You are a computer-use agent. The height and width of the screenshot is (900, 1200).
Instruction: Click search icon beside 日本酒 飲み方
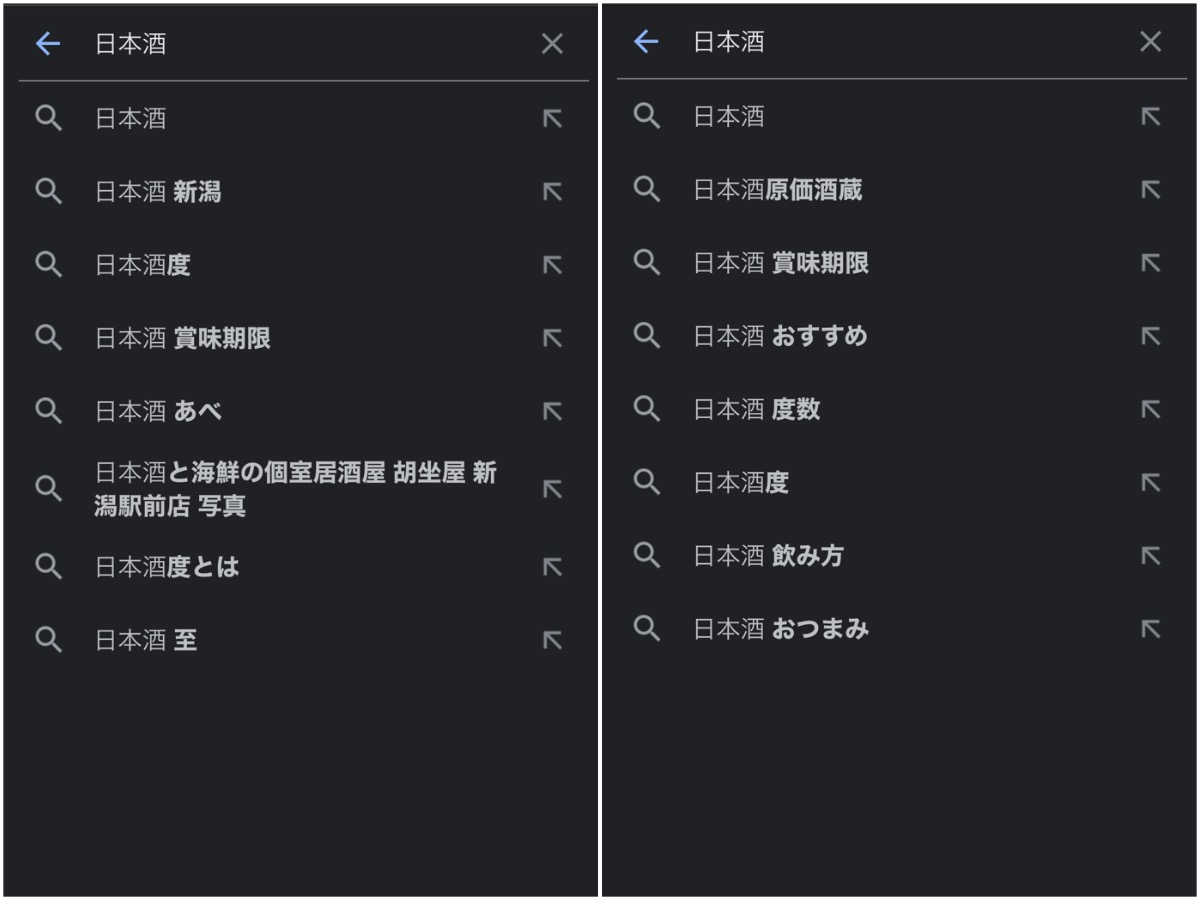(647, 555)
